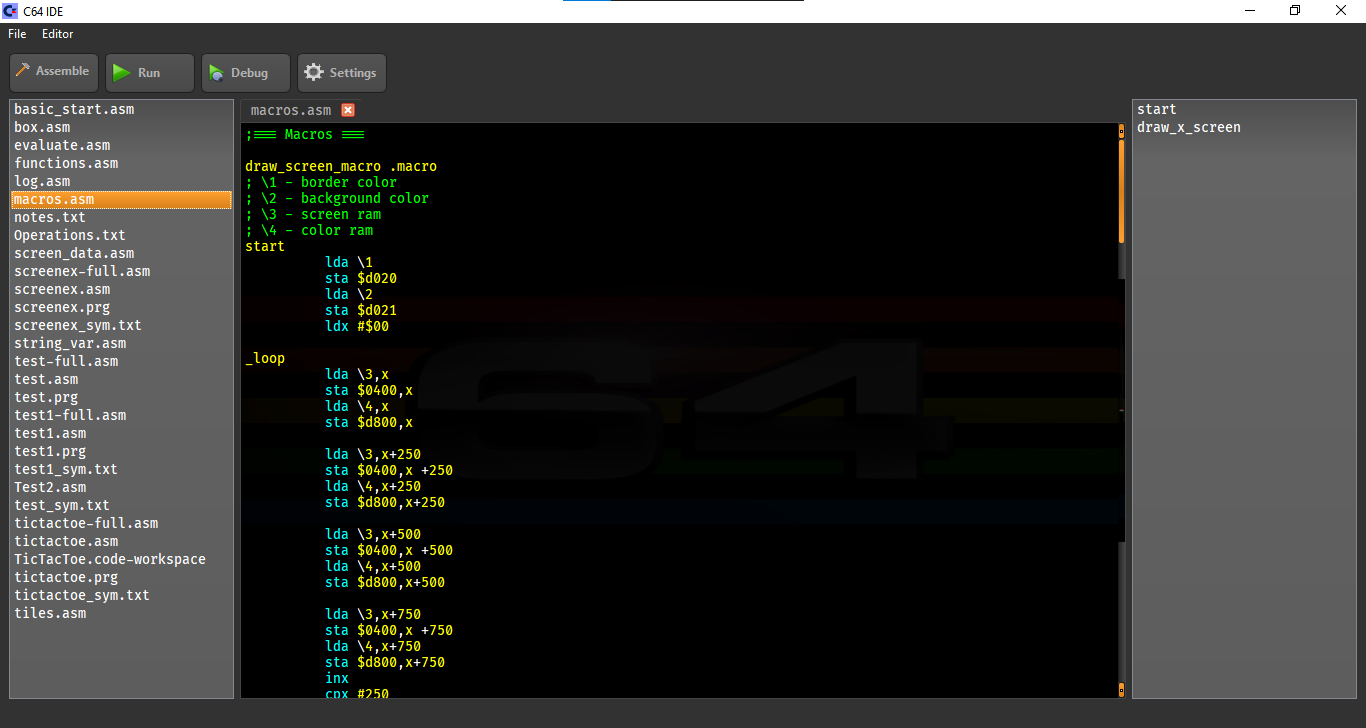This screenshot has height=728, width=1366.
Task: Select tictactoe.asm in the file list
Action: pyautogui.click(x=66, y=541)
